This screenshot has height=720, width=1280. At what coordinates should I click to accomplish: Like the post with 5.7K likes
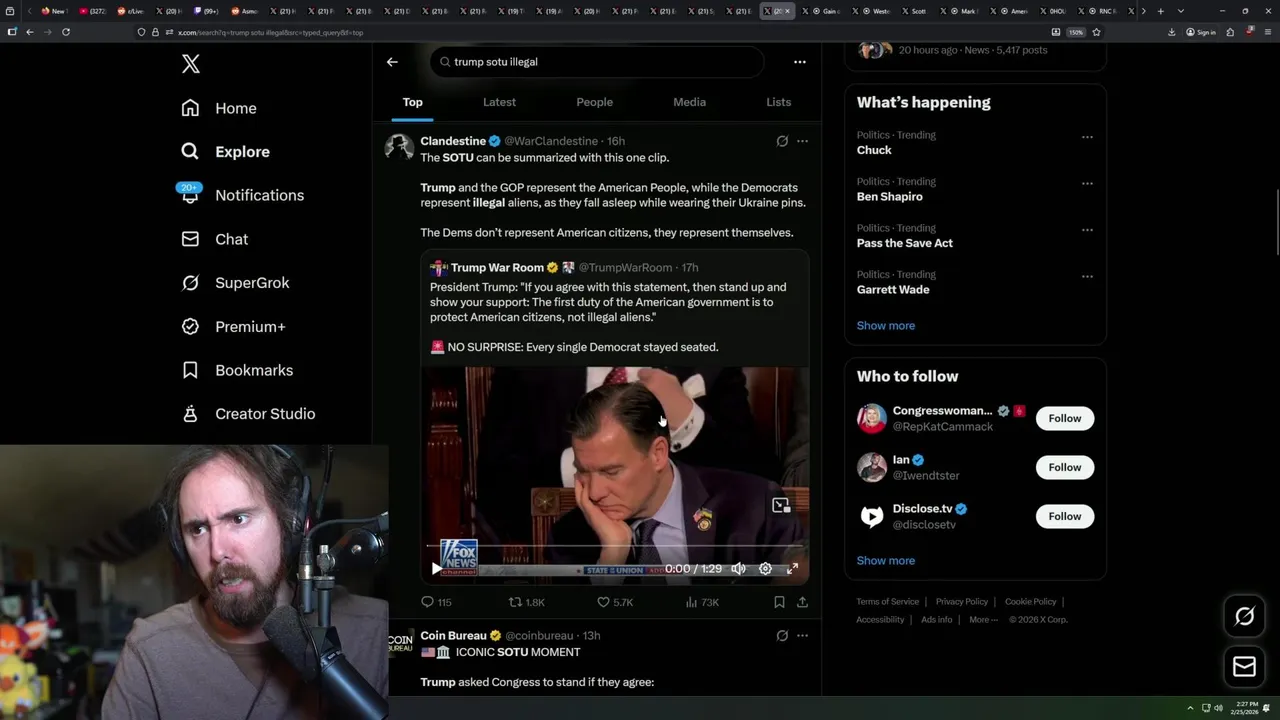(615, 602)
